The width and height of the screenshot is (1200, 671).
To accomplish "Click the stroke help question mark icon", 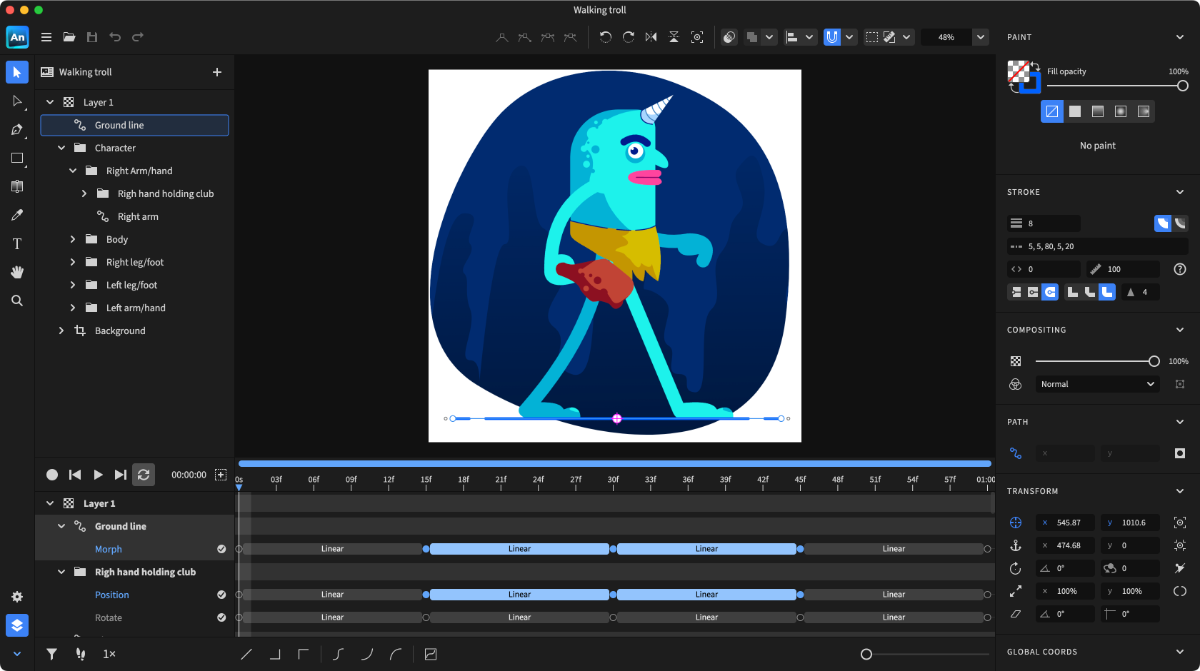I will click(x=1180, y=269).
